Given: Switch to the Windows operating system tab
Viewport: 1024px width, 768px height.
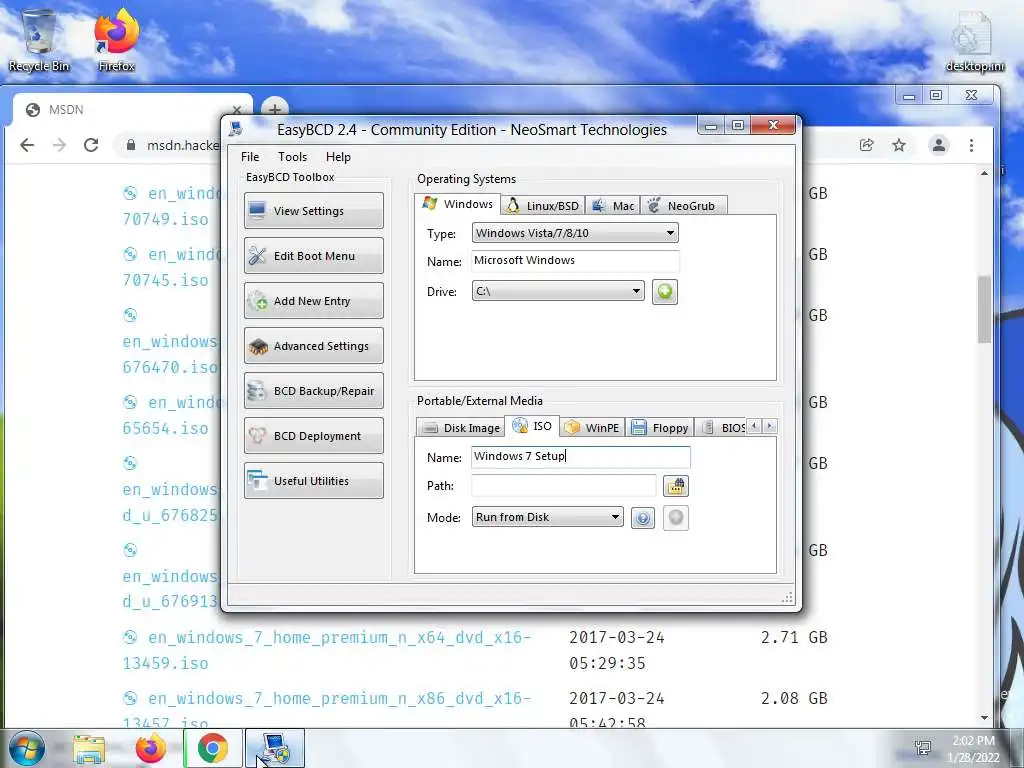Looking at the screenshot, I should point(457,204).
